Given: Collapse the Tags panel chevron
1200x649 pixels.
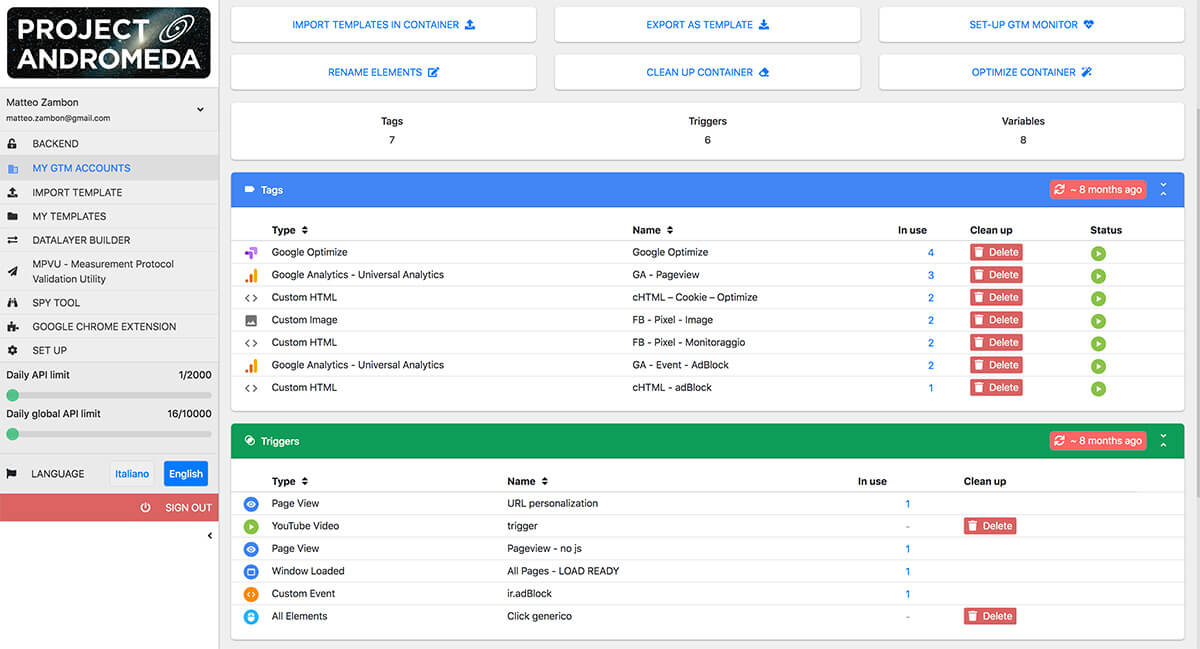Looking at the screenshot, I should (1163, 190).
